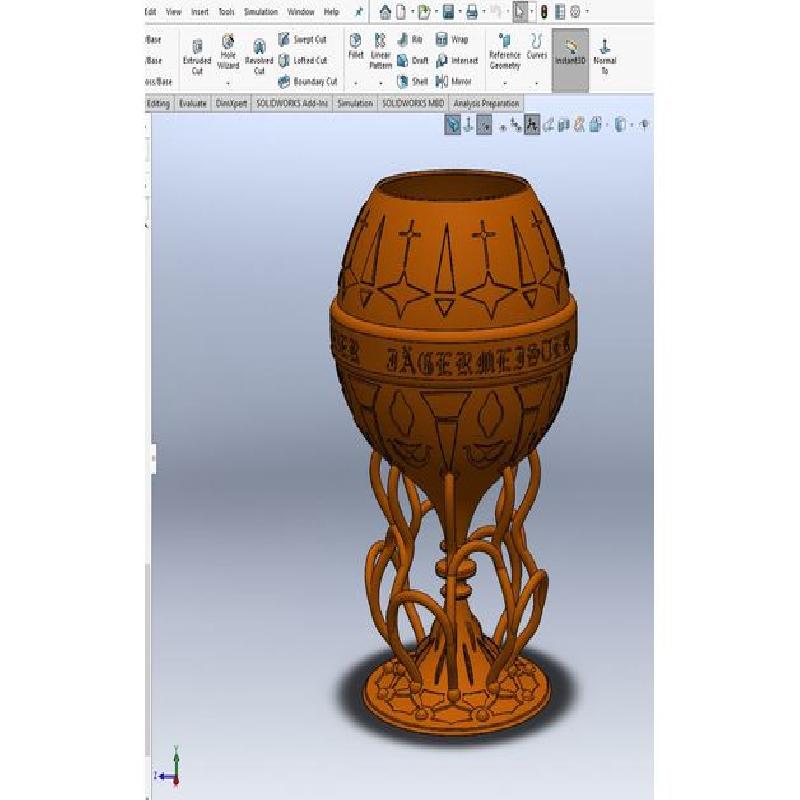Open the New document dropdown arrow
Screen dimensions: 800x800
click(x=412, y=12)
